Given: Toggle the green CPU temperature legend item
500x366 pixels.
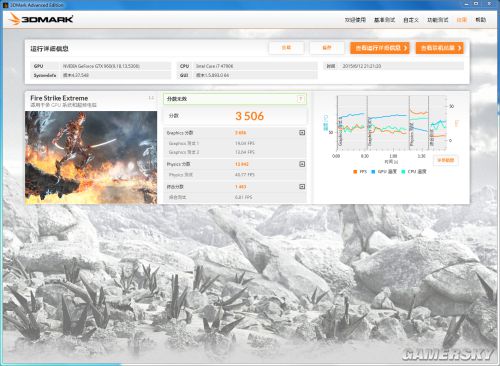Looking at the screenshot, I should click(x=414, y=172).
